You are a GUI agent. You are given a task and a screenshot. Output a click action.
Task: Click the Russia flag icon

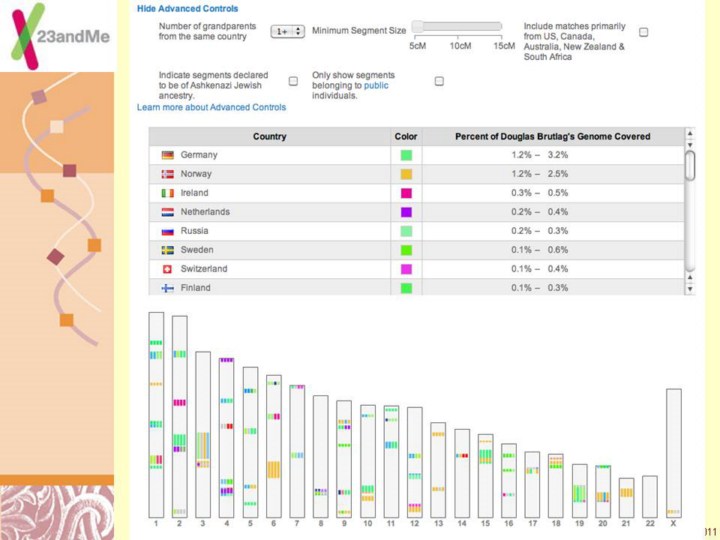click(x=168, y=231)
